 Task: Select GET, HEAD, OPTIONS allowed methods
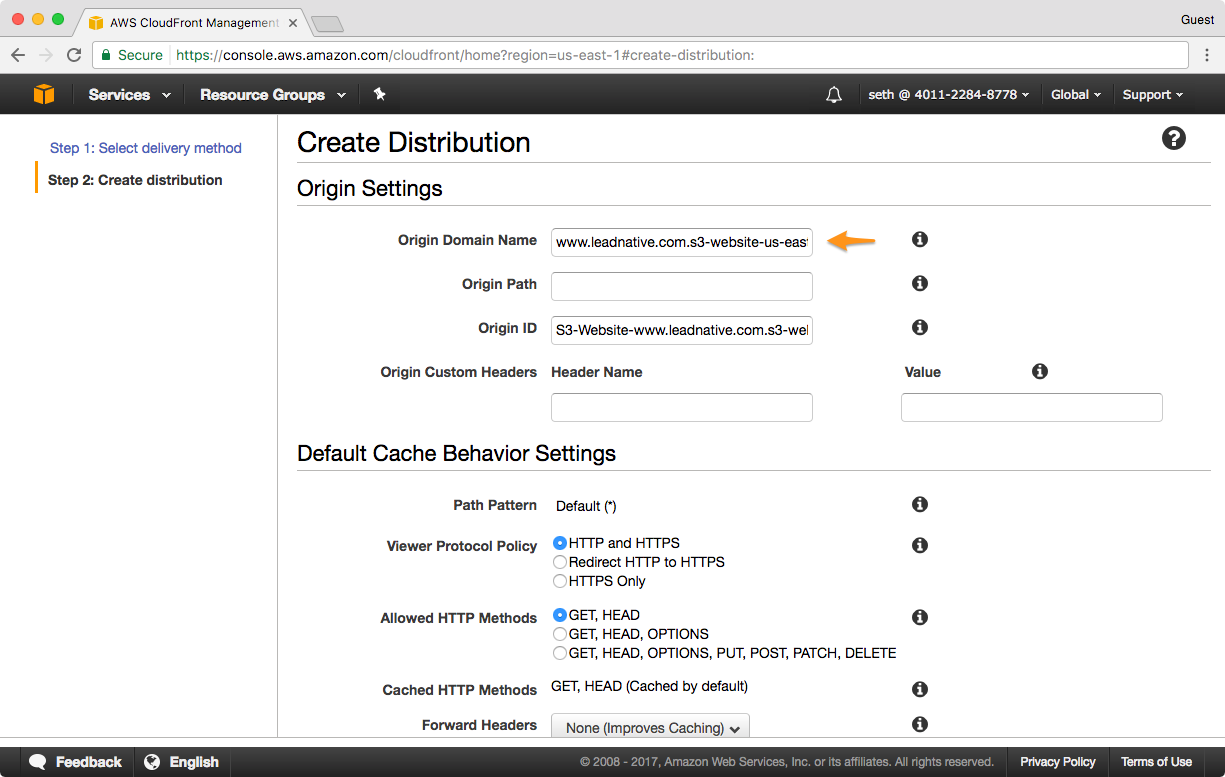[560, 634]
